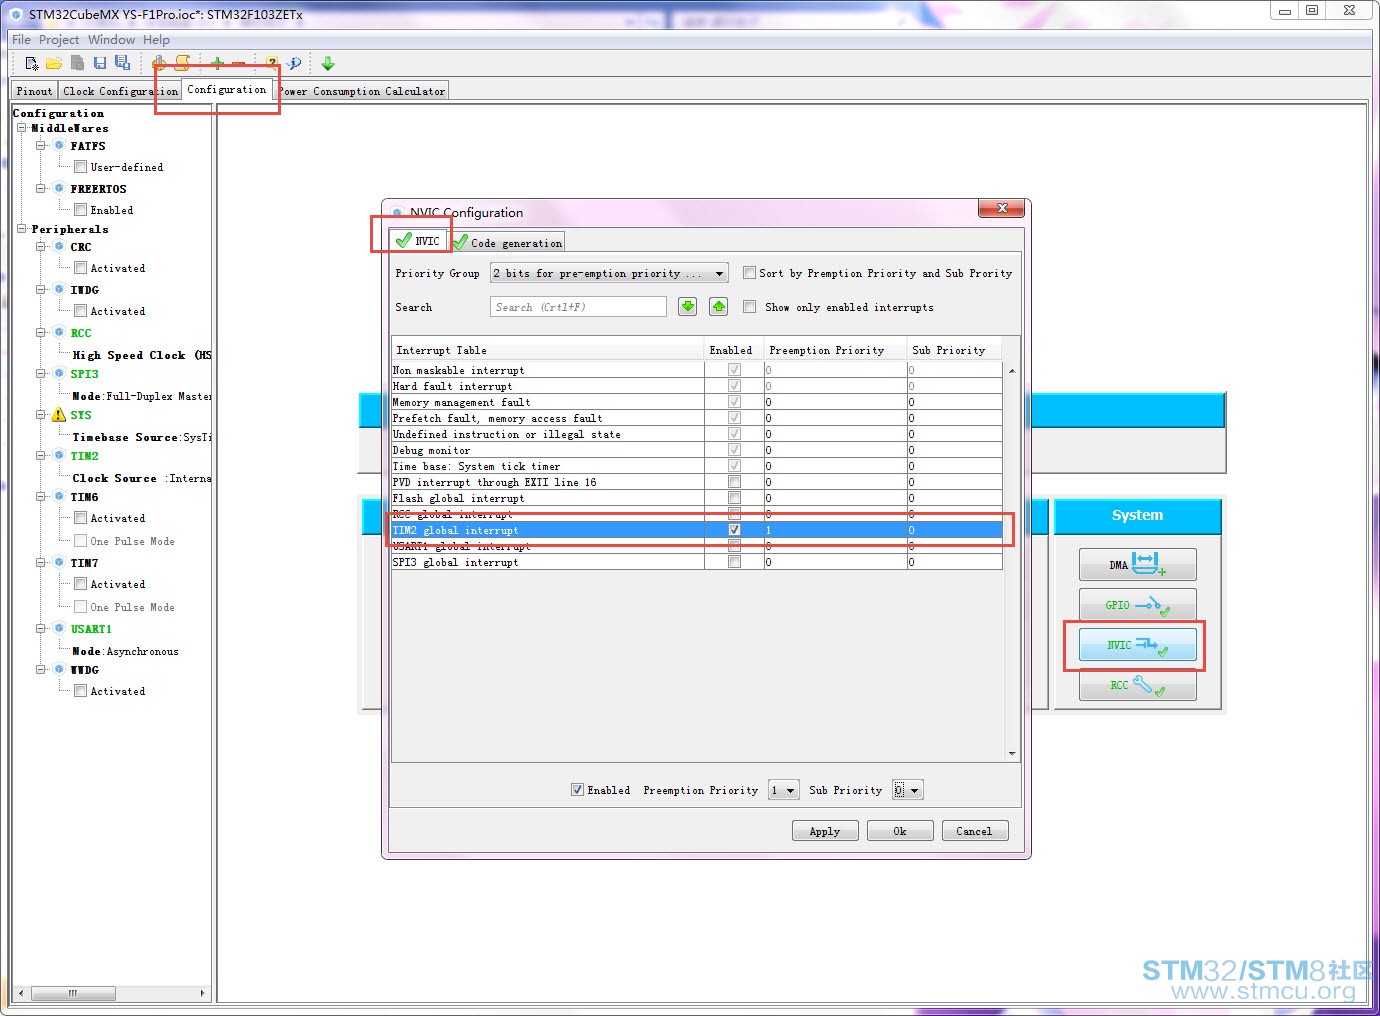Image resolution: width=1380 pixels, height=1016 pixels.
Task: Click the green plus toolbar icon
Action: [x=217, y=63]
